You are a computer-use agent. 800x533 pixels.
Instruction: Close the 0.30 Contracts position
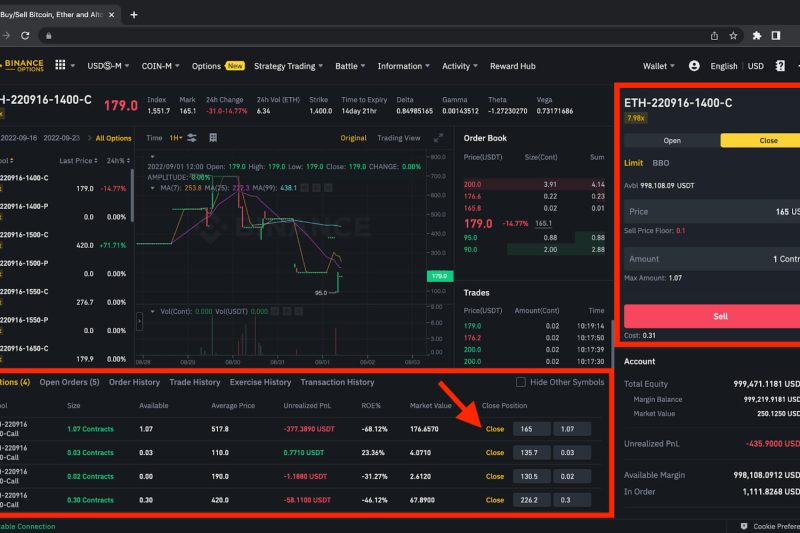pyautogui.click(x=495, y=500)
